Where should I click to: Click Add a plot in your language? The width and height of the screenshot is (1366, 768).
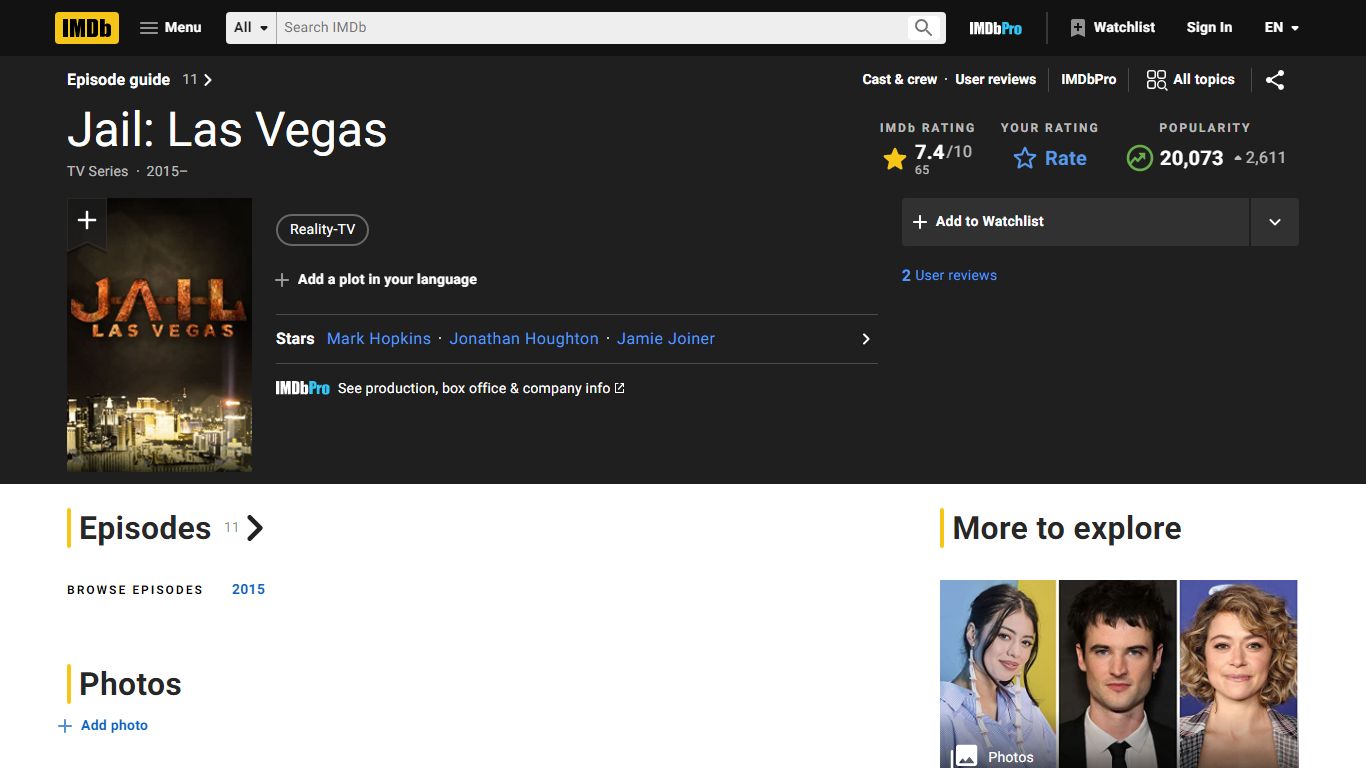tap(376, 280)
